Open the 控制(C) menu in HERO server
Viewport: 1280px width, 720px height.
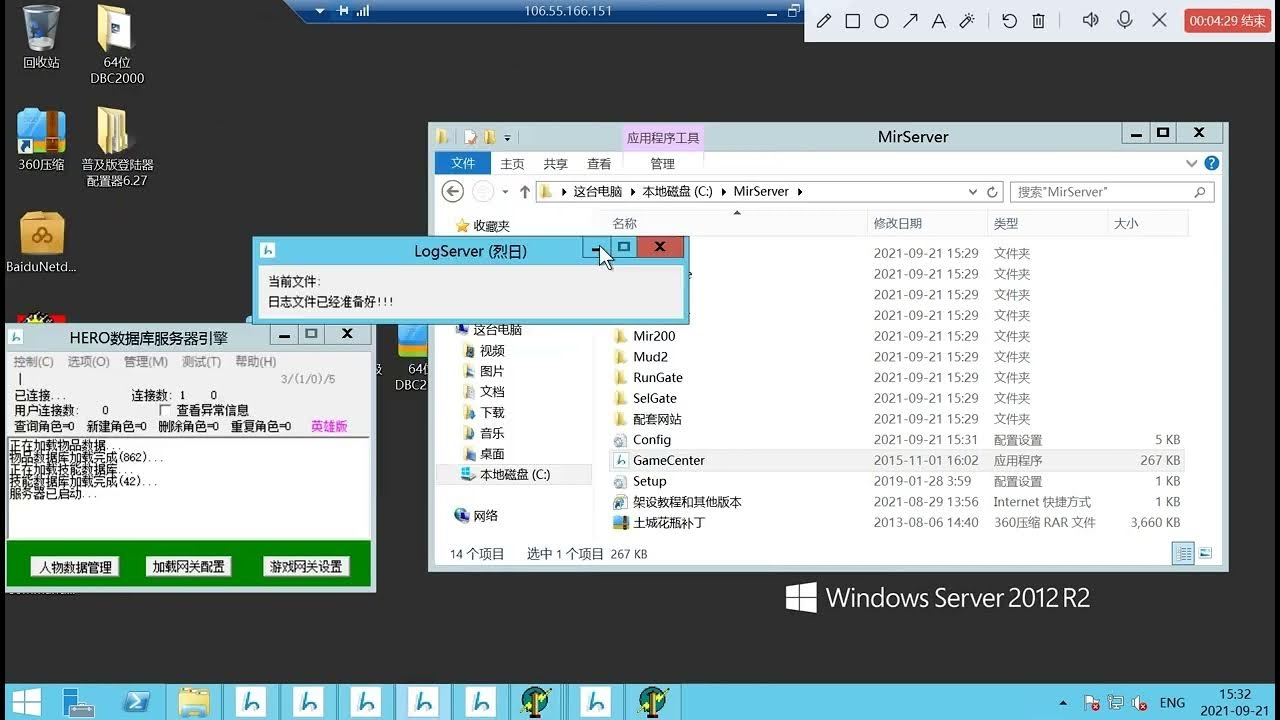point(34,362)
